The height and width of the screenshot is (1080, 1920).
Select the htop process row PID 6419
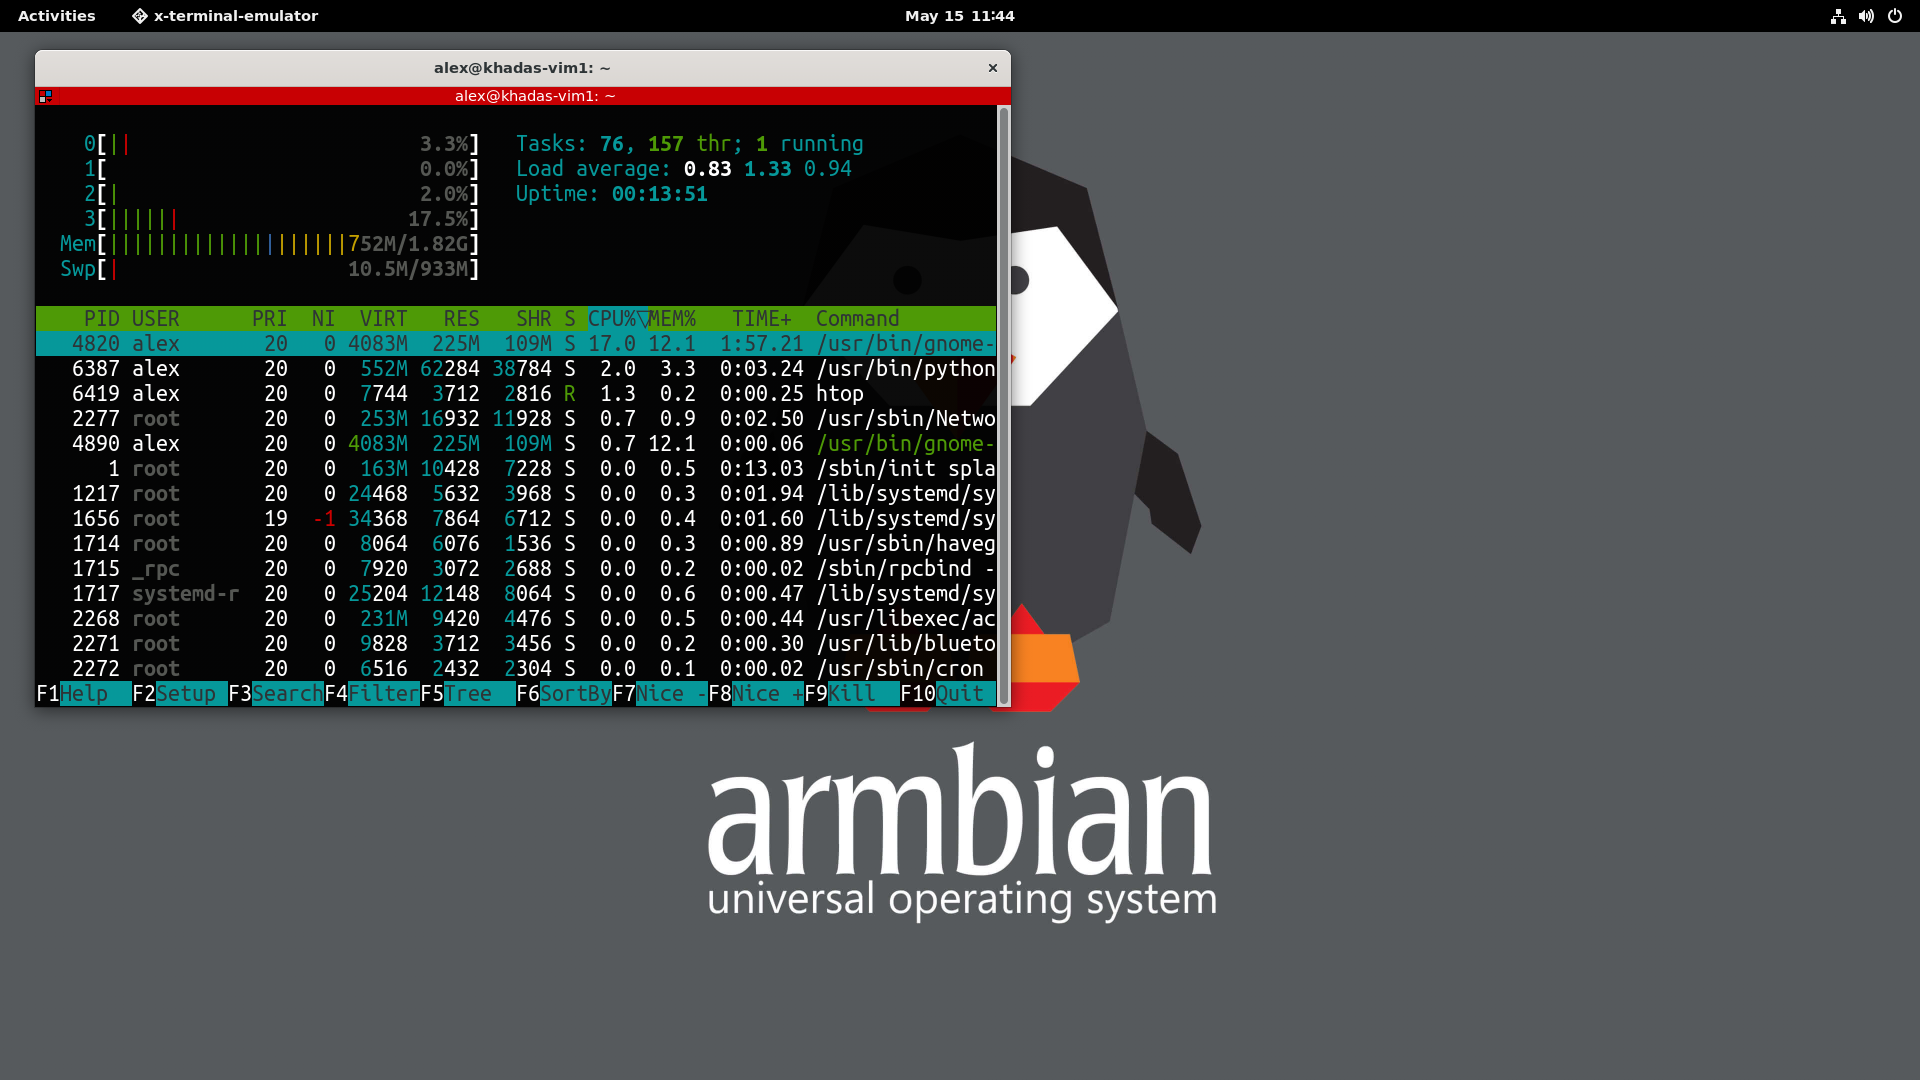click(x=516, y=394)
